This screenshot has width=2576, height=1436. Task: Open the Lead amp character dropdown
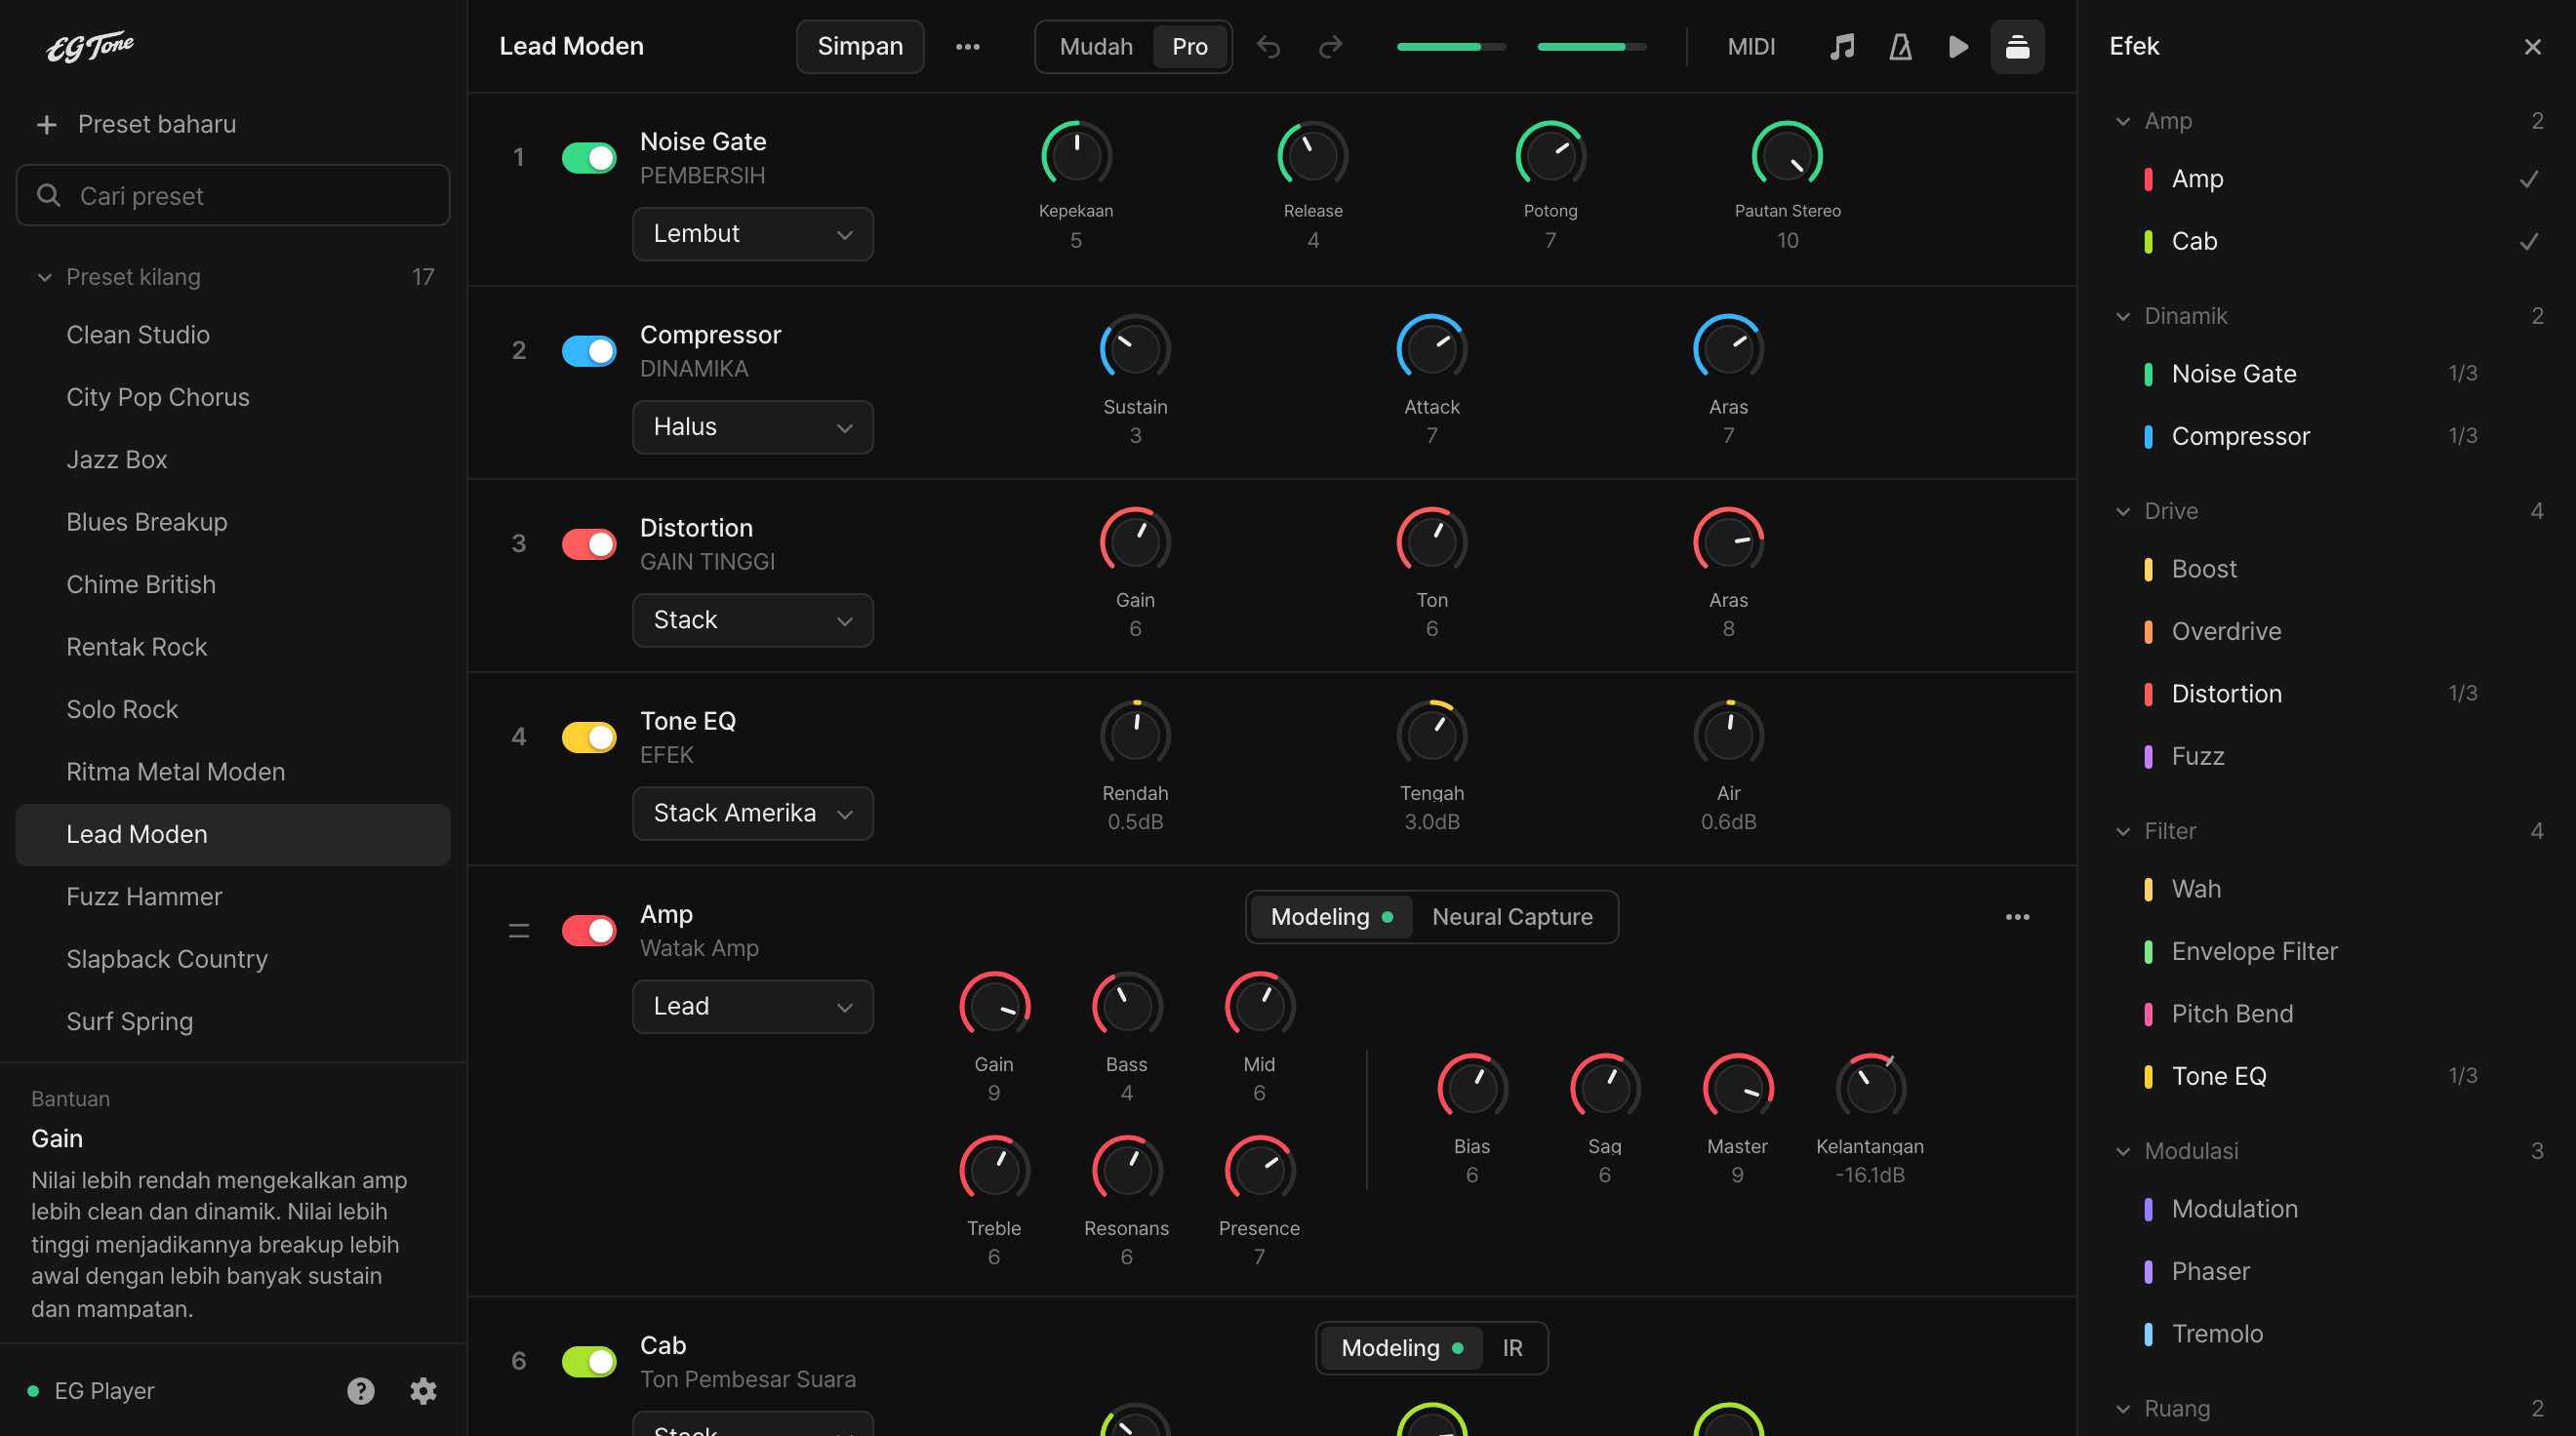pyautogui.click(x=752, y=1006)
